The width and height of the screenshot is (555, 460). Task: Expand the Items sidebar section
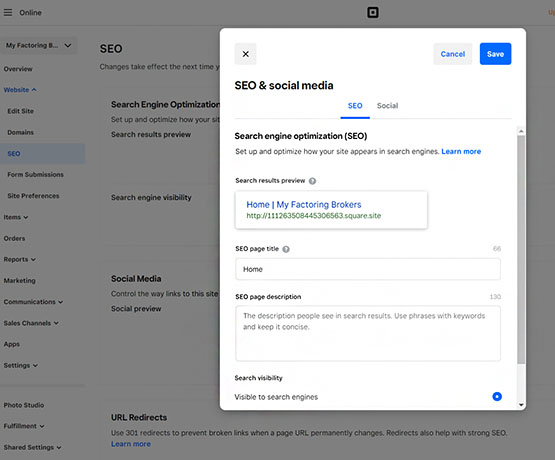(x=16, y=217)
